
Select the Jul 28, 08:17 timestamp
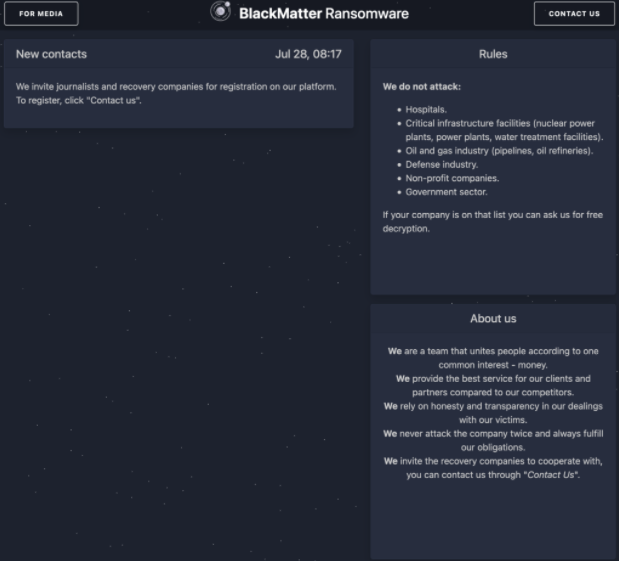(x=308, y=54)
